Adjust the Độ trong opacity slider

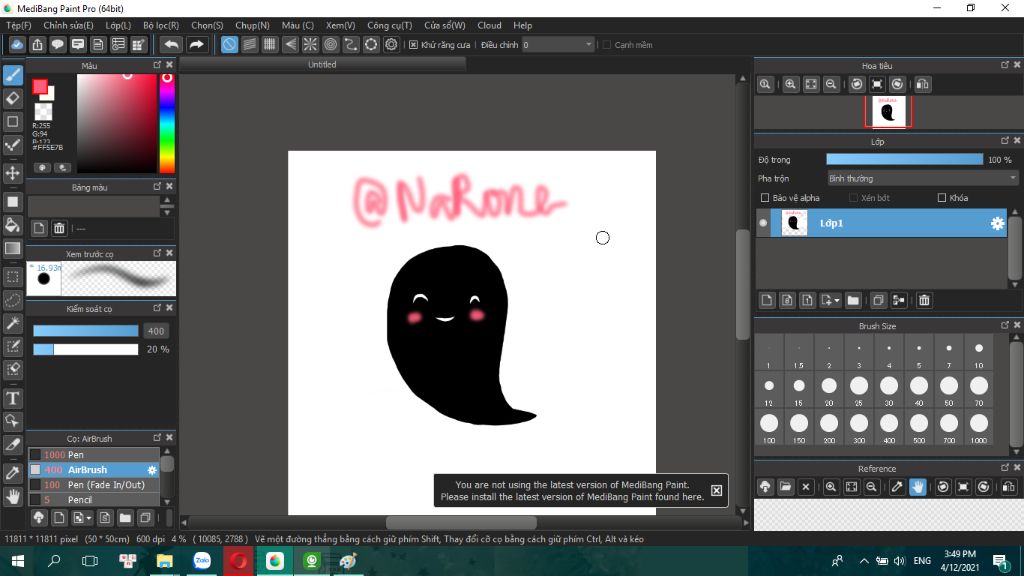[x=904, y=159]
